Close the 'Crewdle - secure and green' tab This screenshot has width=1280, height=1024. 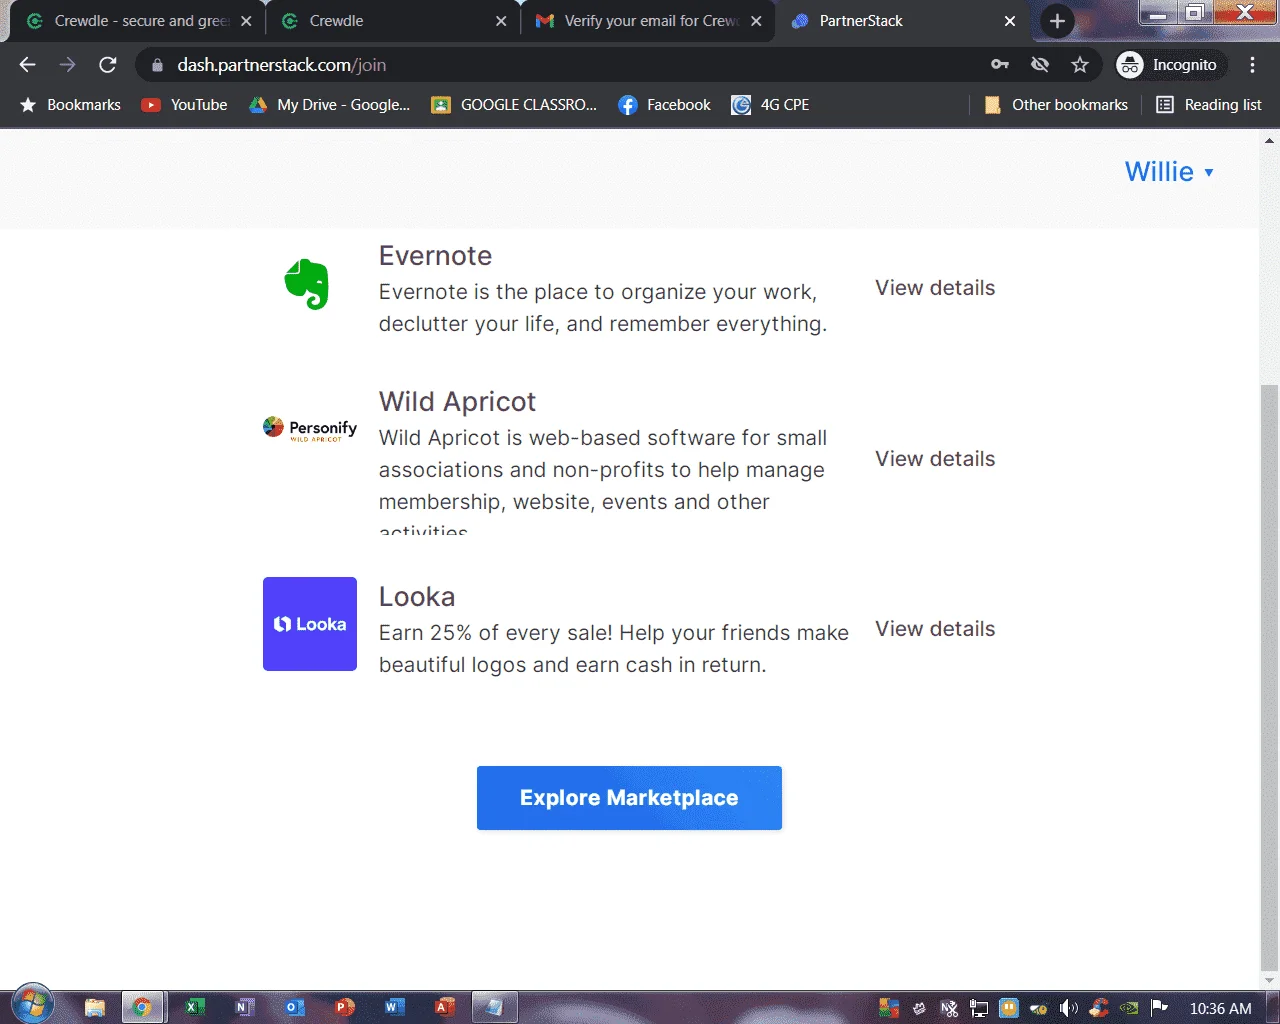pyautogui.click(x=246, y=21)
